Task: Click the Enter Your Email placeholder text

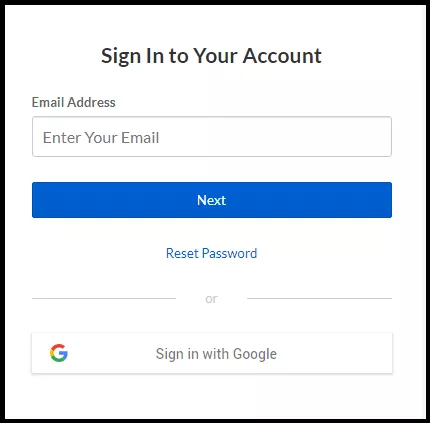Action: click(x=101, y=138)
